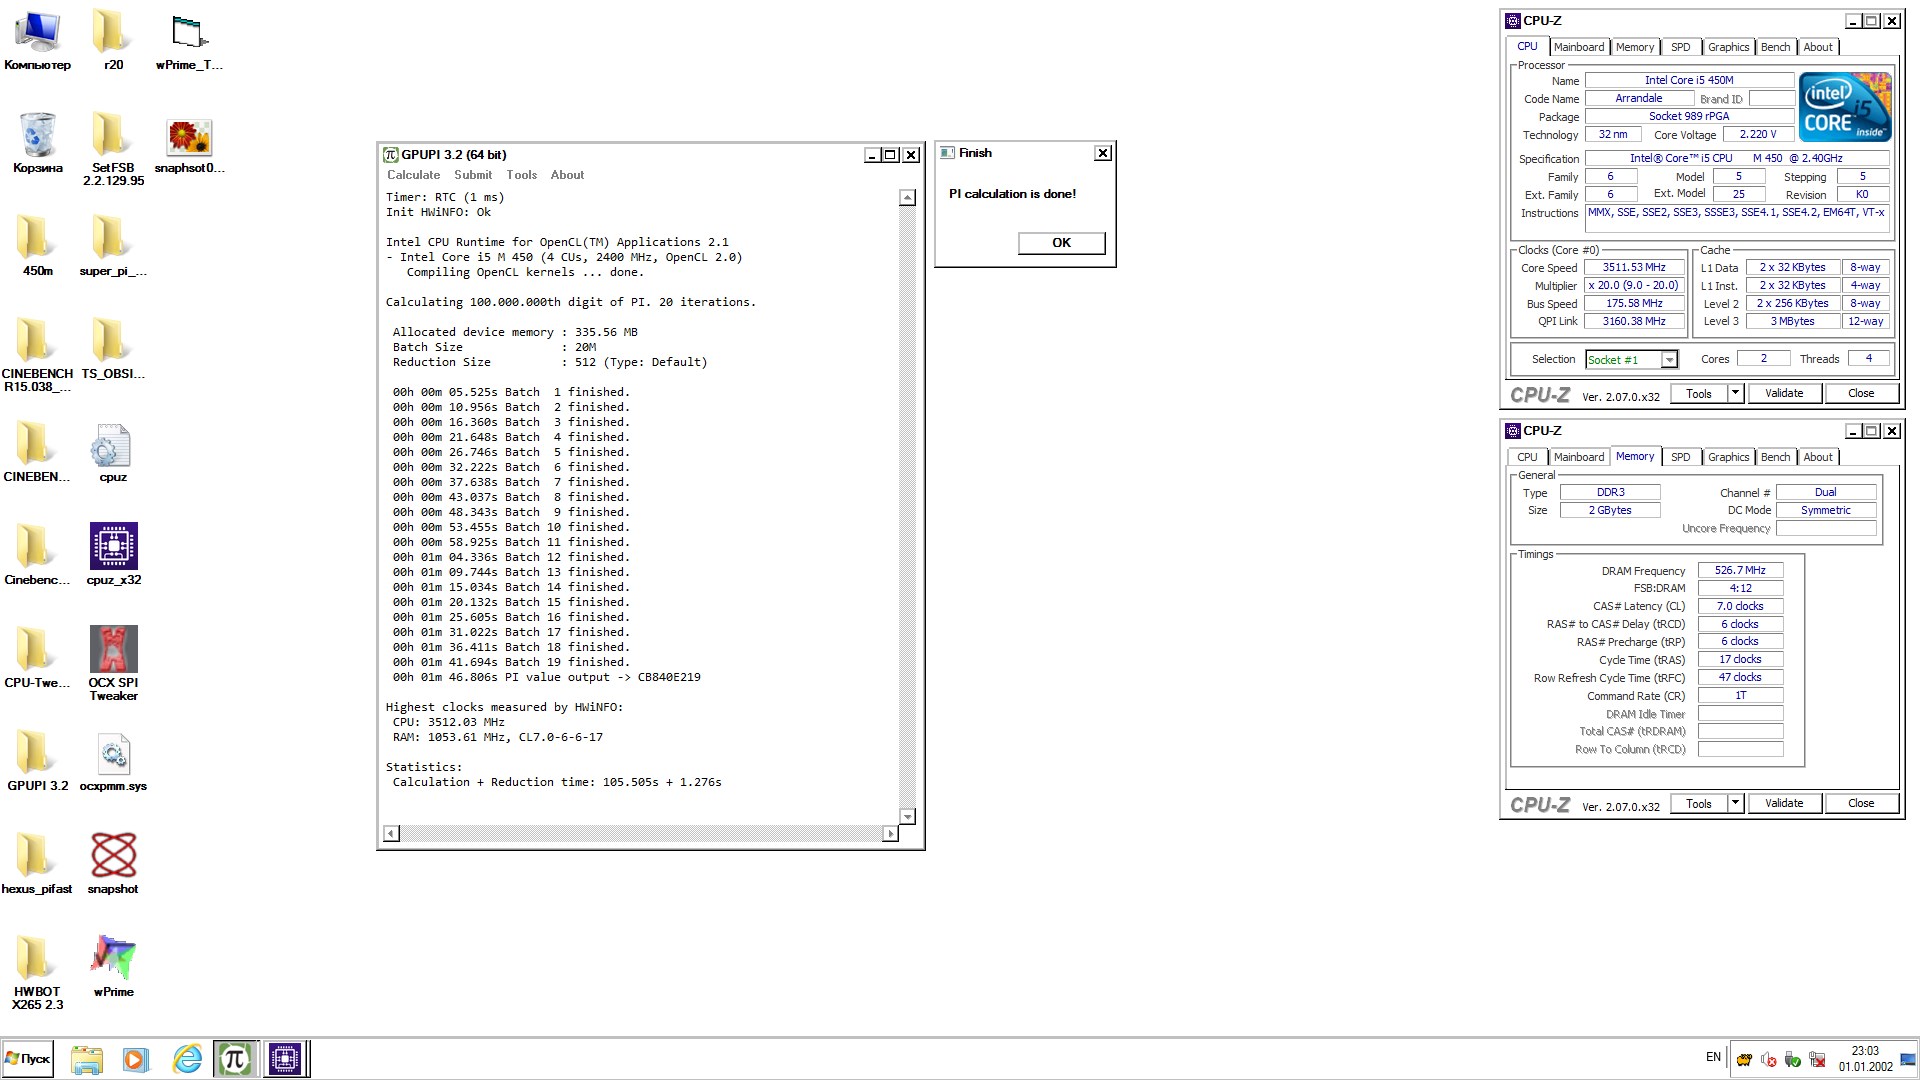Open the CINEBENCH R15.038 folder
Viewport: 1920px width, 1080px height.
(x=37, y=356)
